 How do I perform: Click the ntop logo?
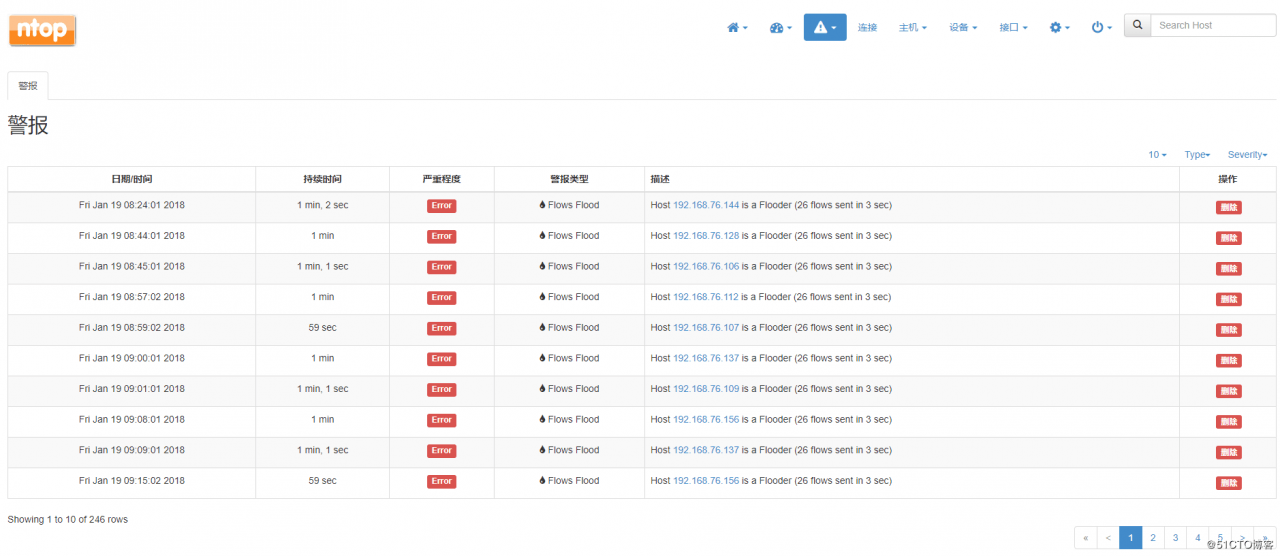tap(43, 29)
